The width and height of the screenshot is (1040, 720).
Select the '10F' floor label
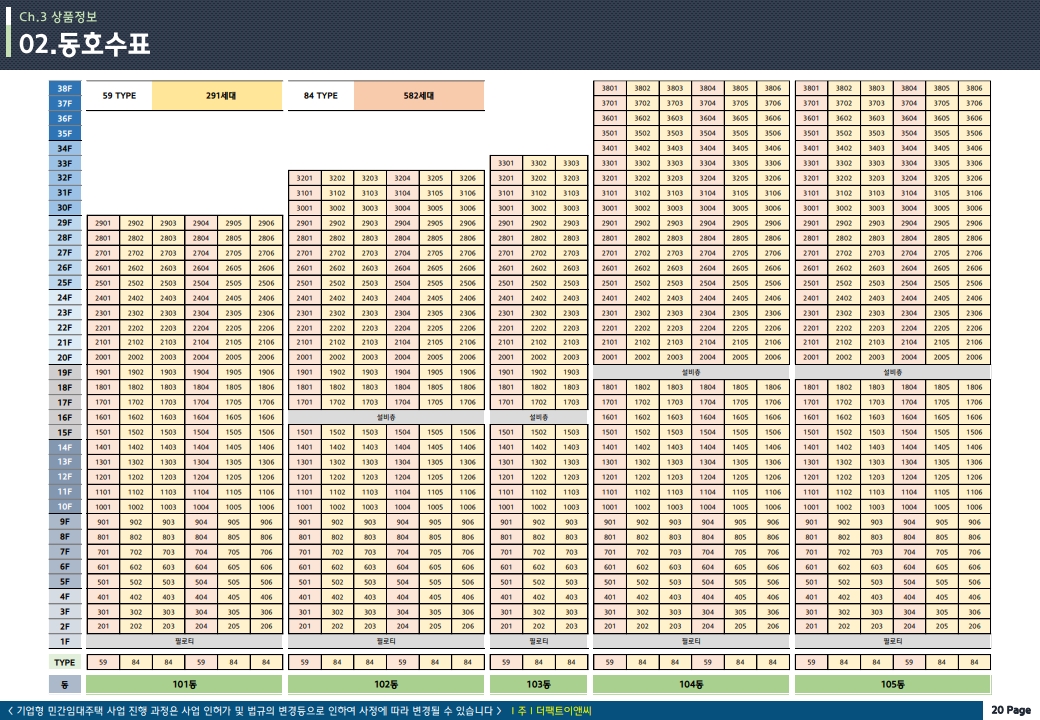(x=65, y=507)
